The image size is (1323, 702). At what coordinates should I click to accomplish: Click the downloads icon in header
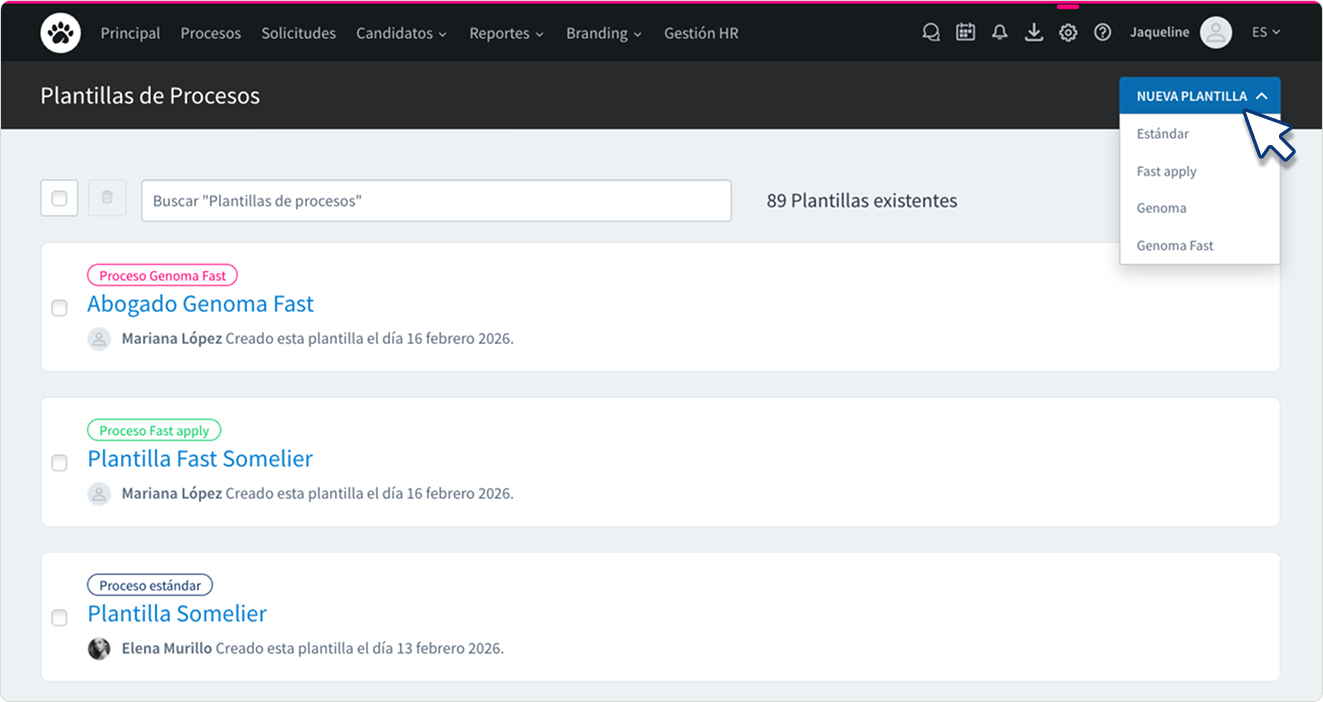[1034, 33]
